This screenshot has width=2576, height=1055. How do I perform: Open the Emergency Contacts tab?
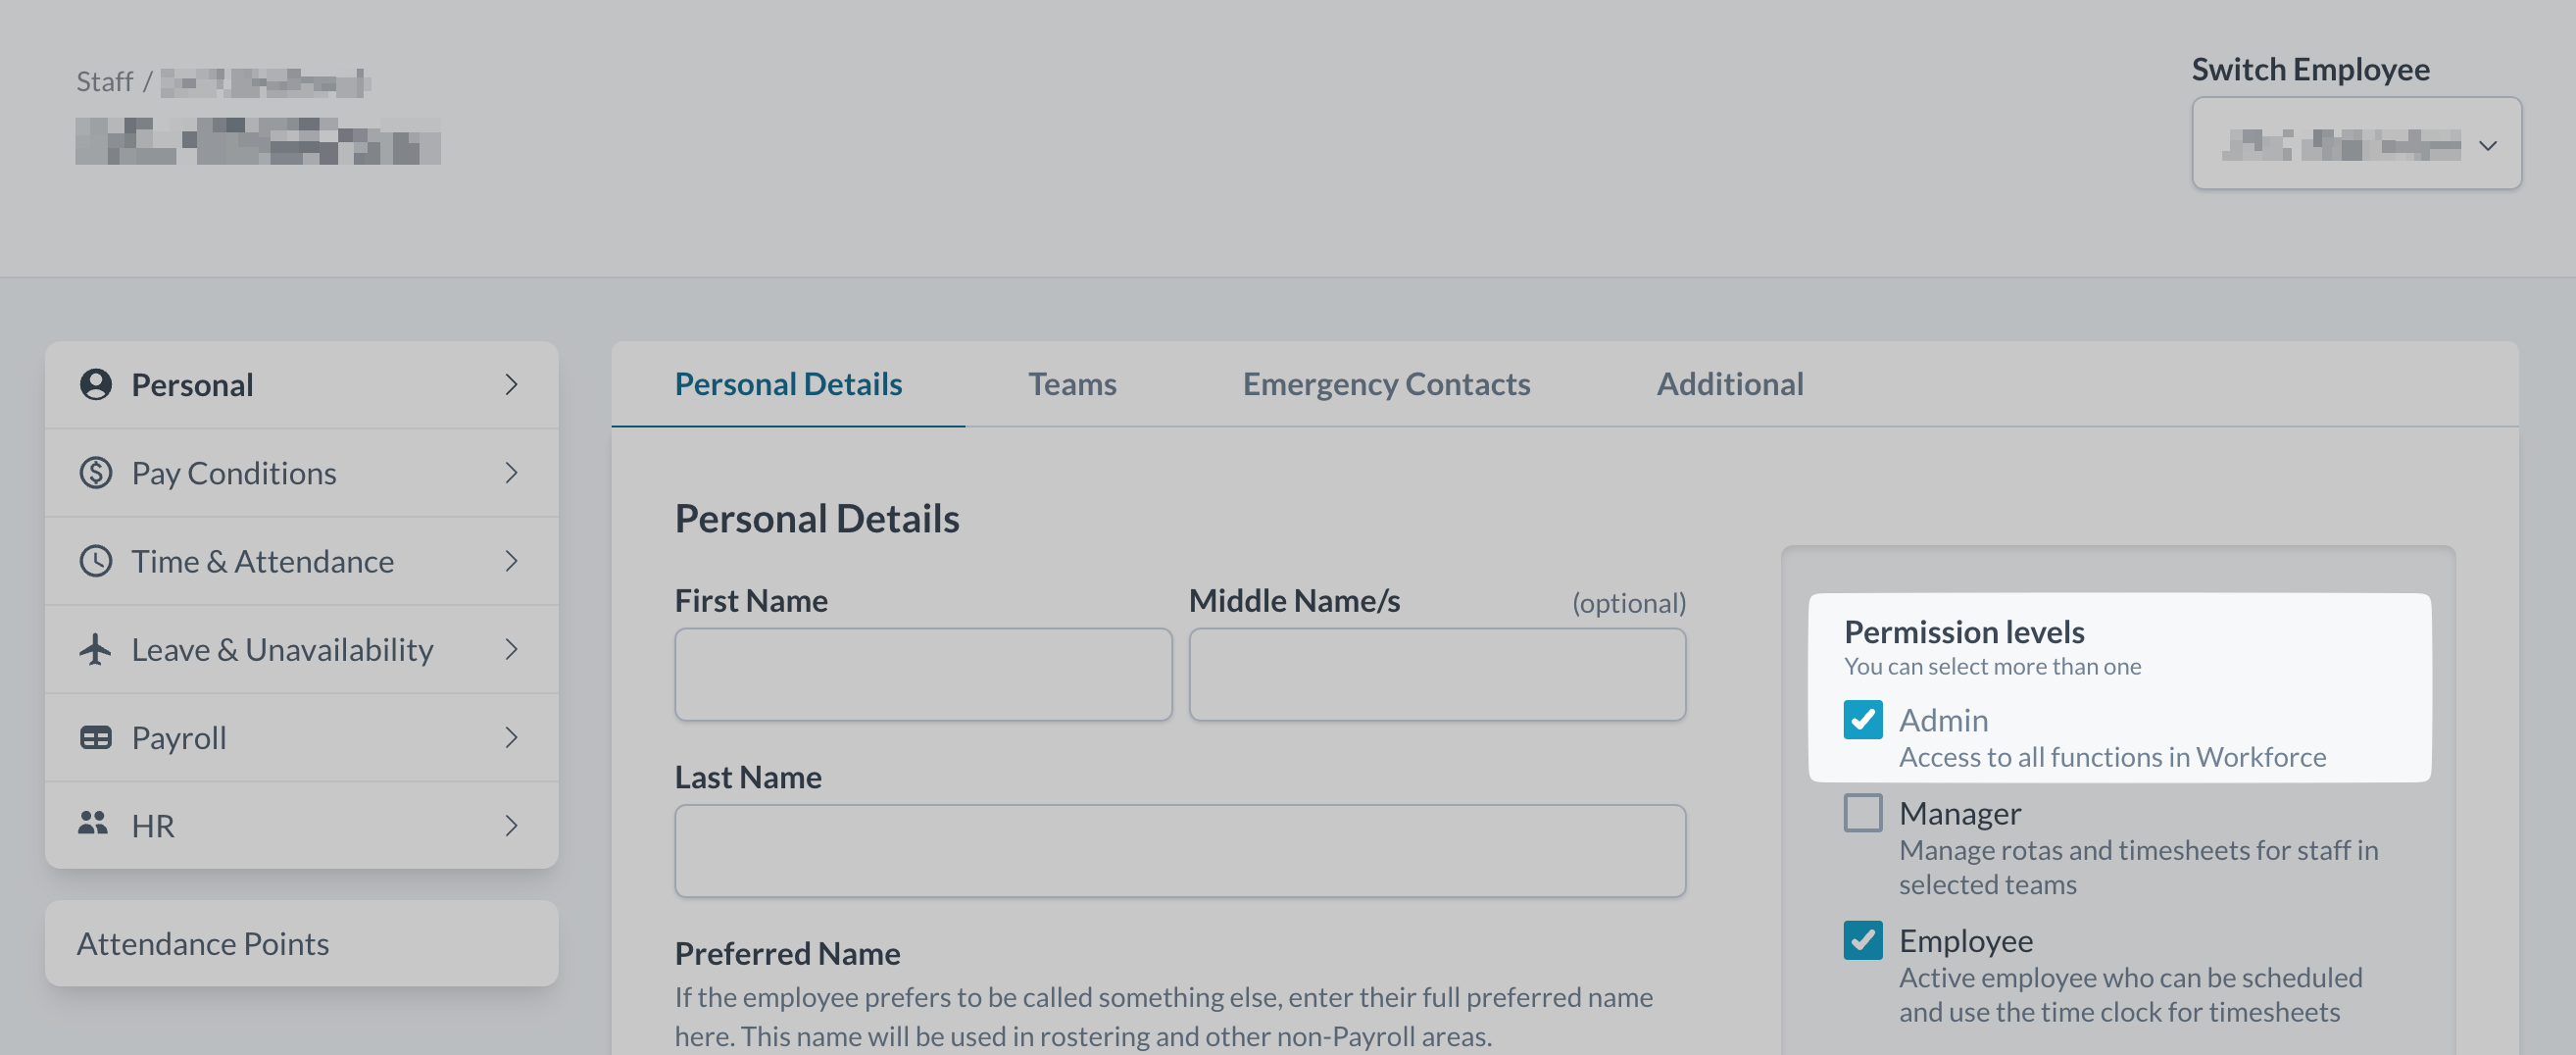point(1385,384)
